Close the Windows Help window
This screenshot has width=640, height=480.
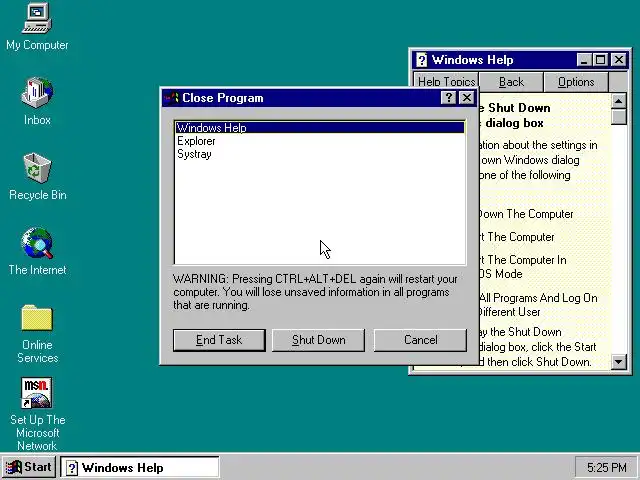pos(619,60)
